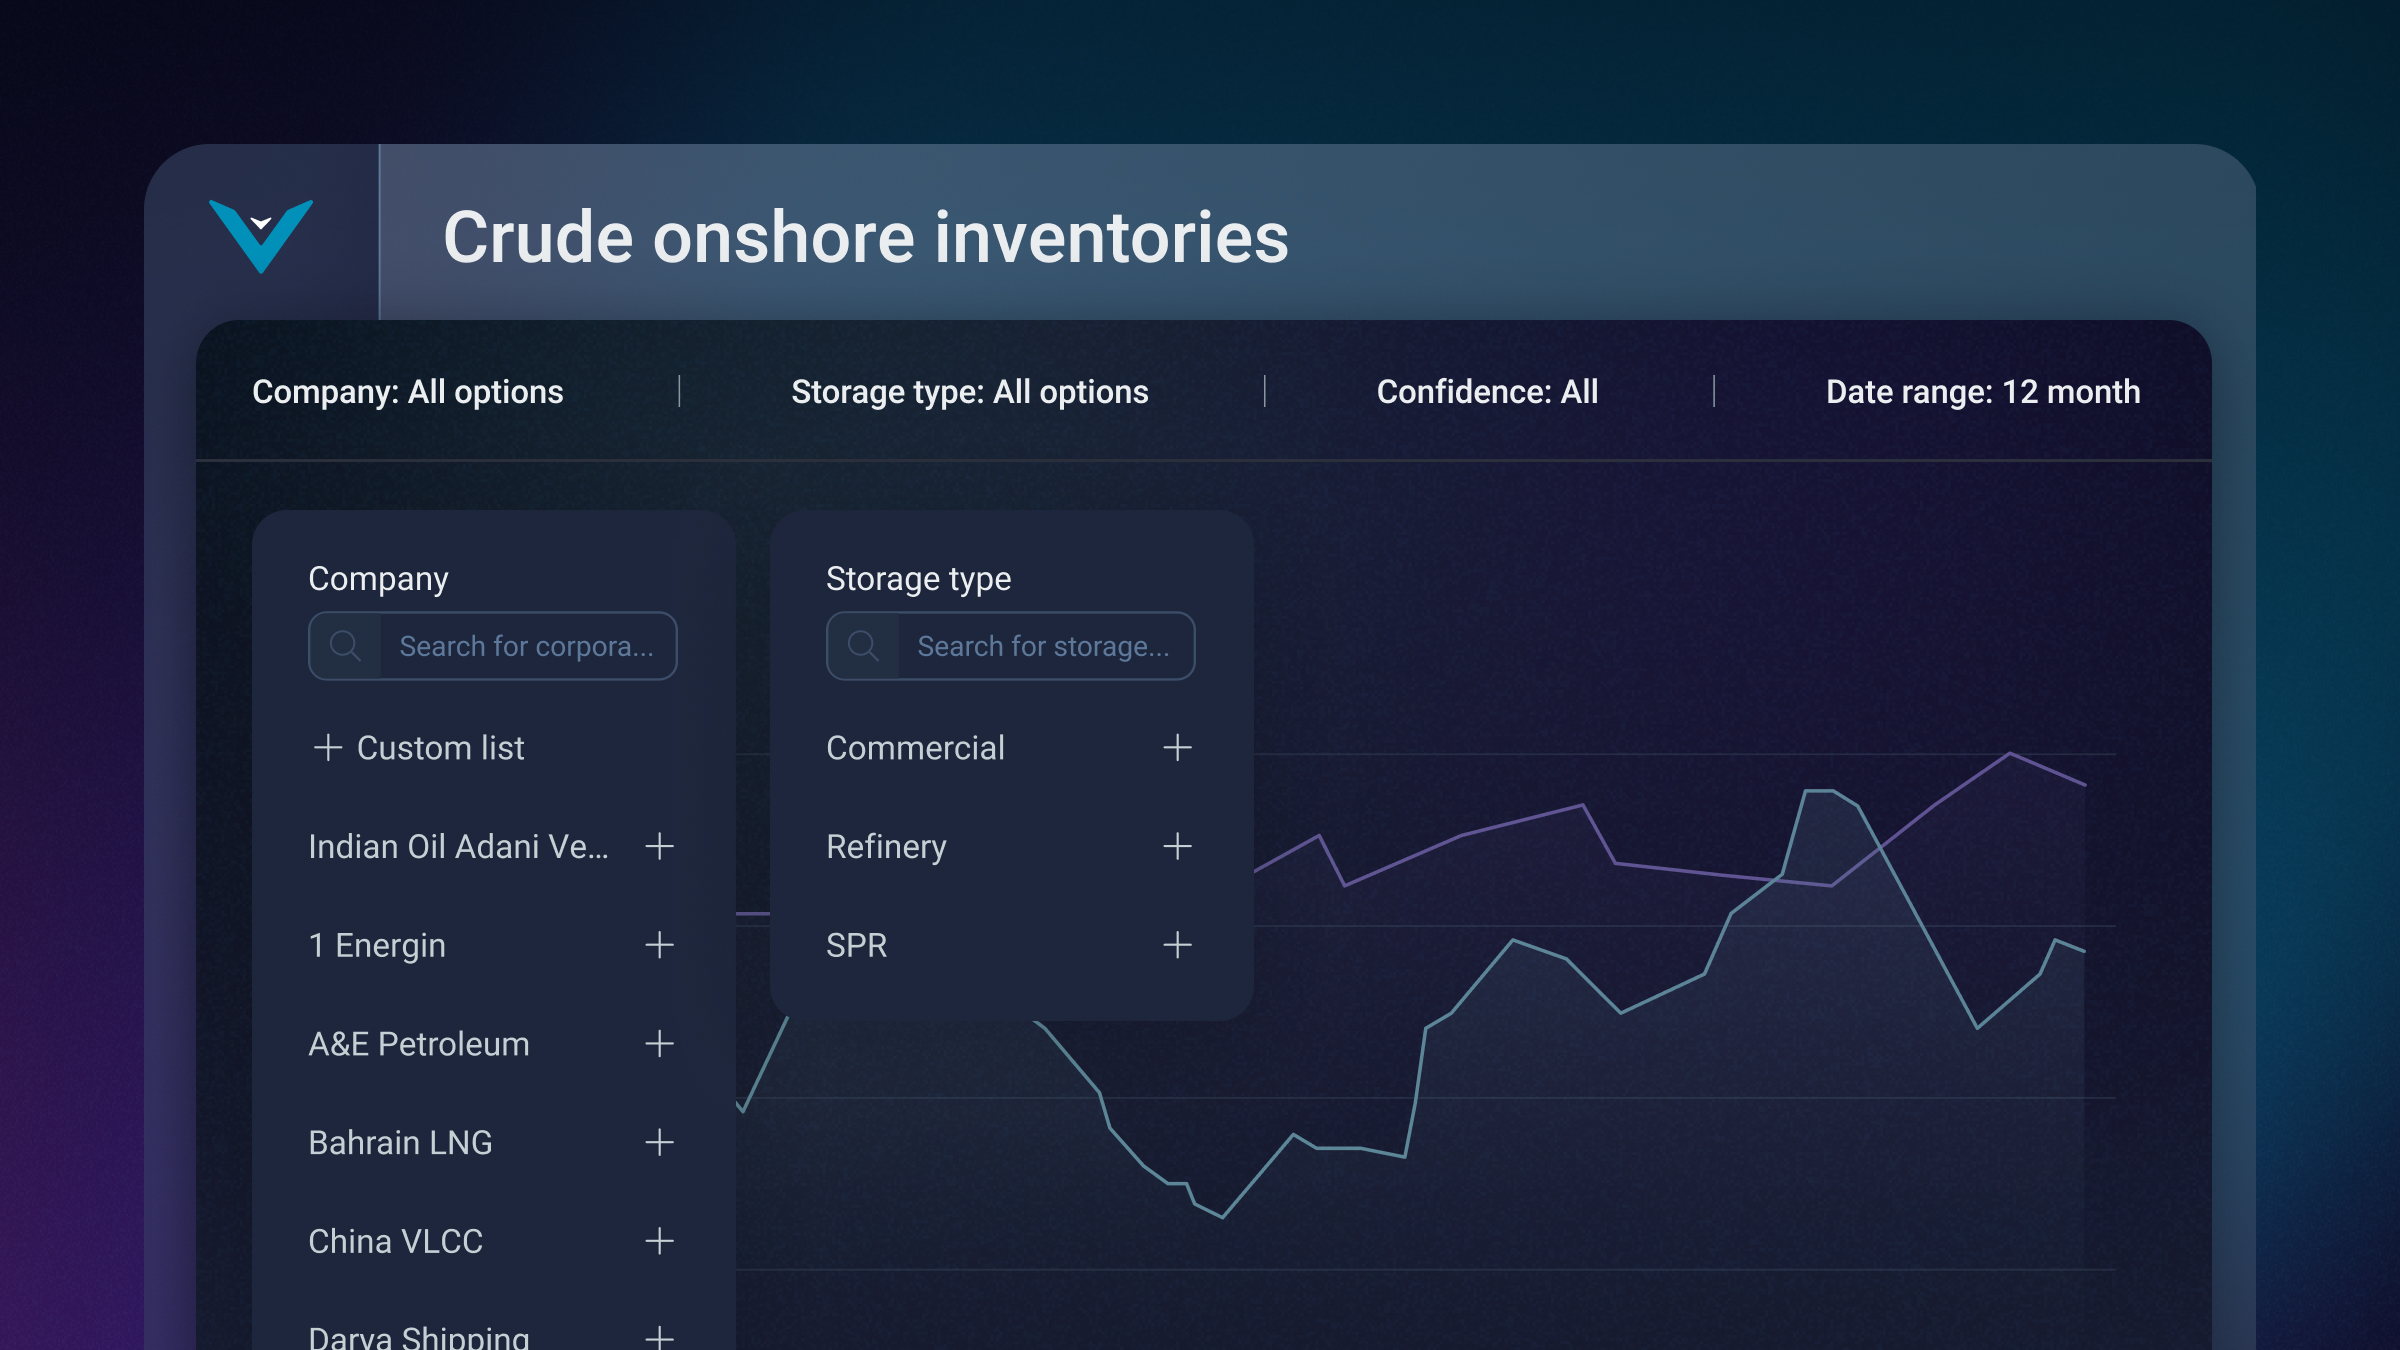Add Commercial storage type with plus icon
Viewport: 2400px width, 1350px height.
click(1177, 748)
